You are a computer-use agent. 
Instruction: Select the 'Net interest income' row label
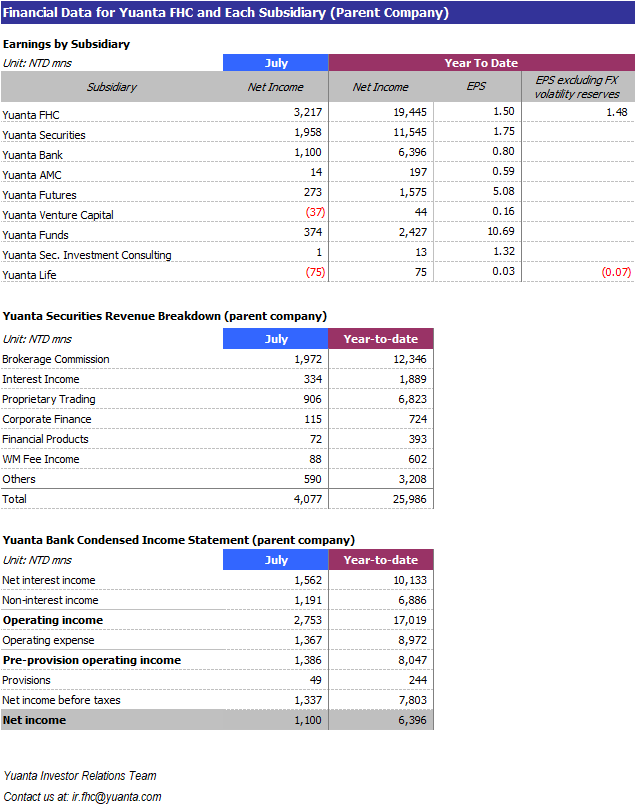[49, 580]
